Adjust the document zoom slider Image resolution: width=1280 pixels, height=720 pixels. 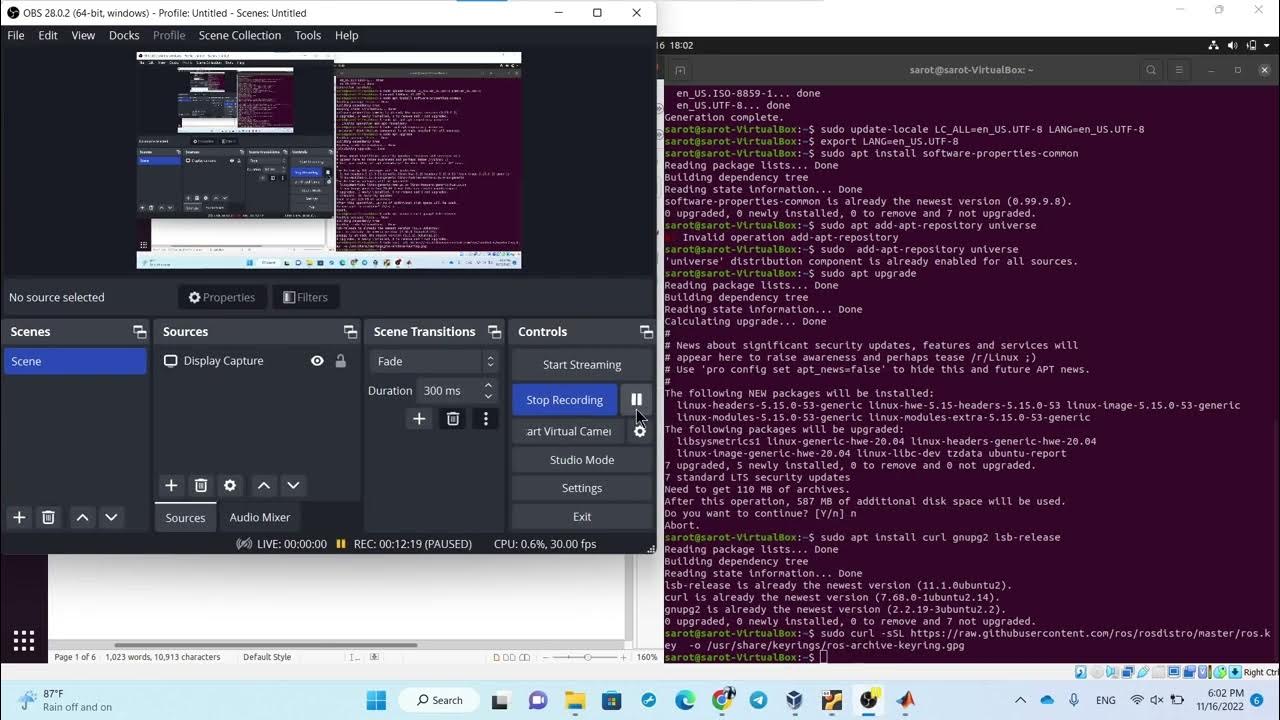point(588,657)
